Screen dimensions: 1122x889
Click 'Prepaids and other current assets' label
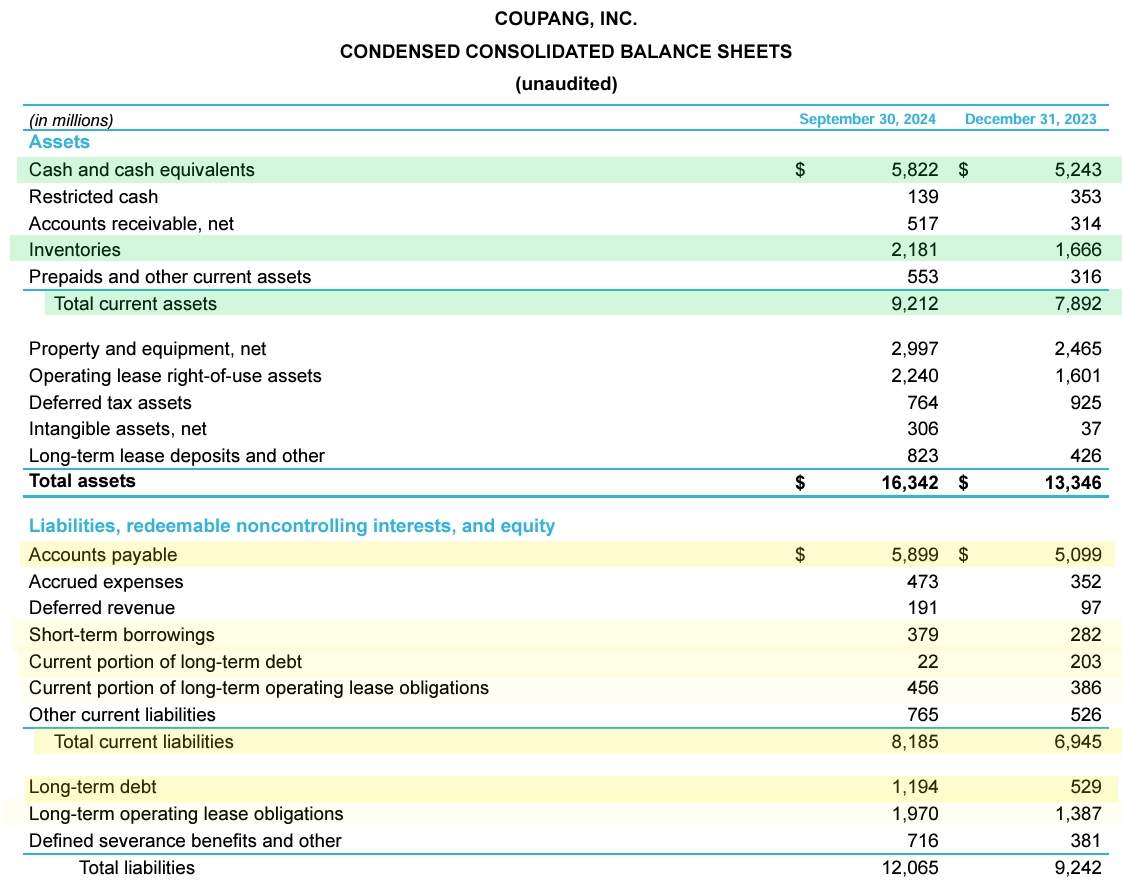point(170,277)
